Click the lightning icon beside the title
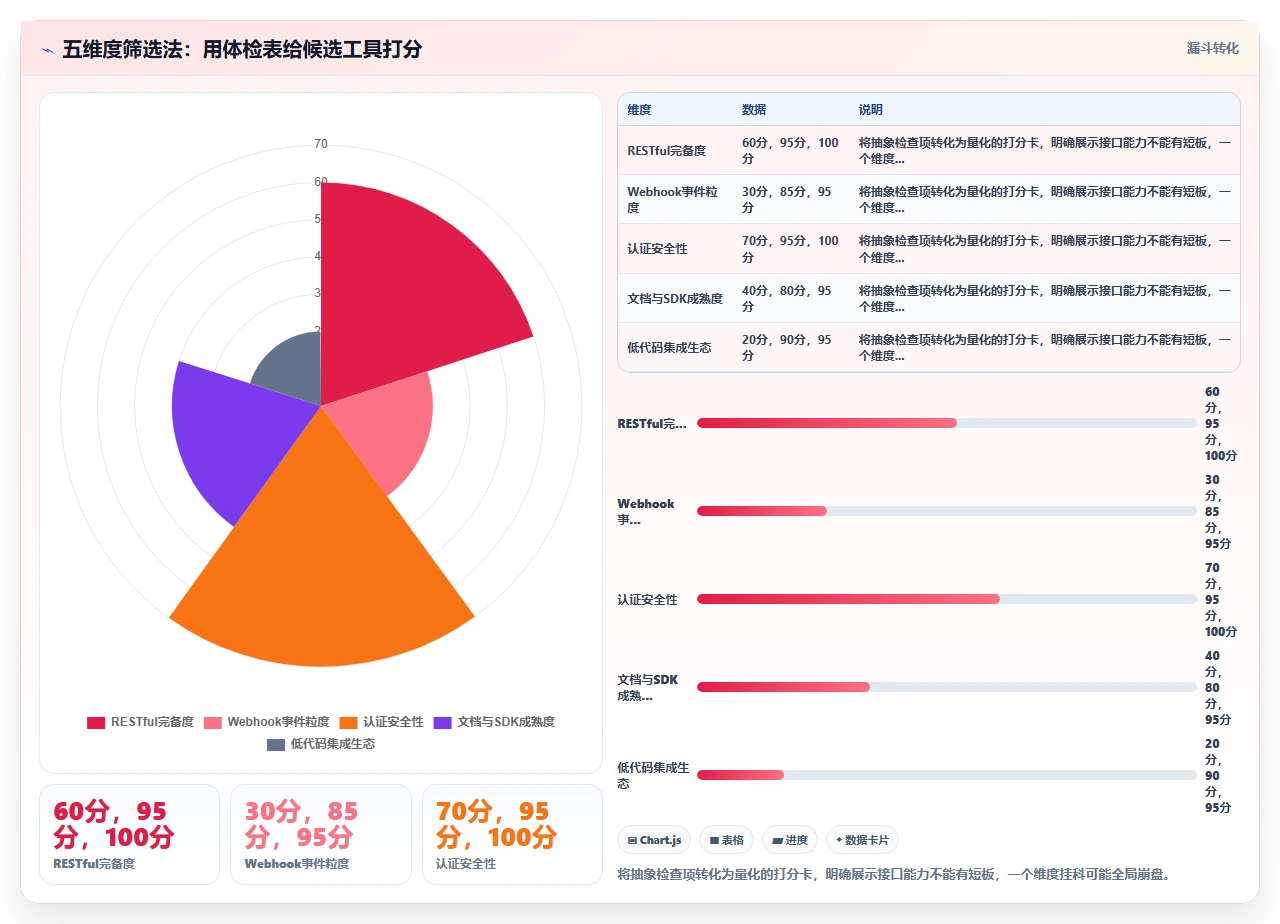The width and height of the screenshot is (1280, 924). [47, 49]
